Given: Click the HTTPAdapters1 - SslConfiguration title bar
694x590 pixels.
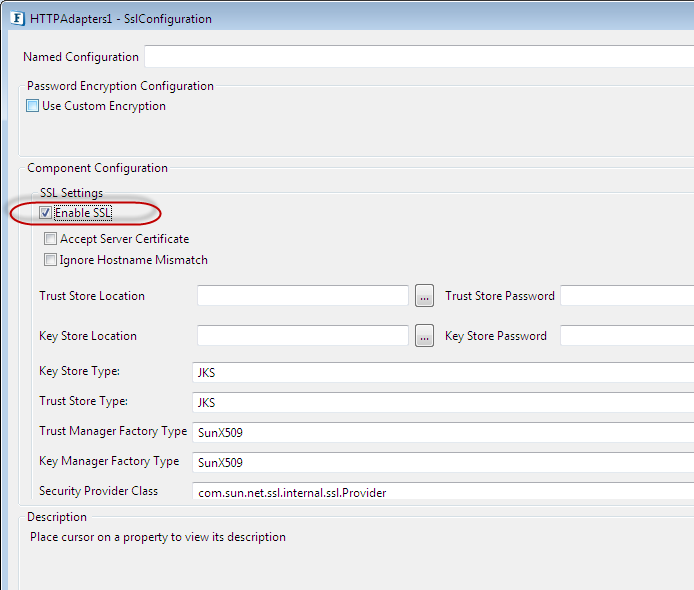Looking at the screenshot, I should pos(350,19).
